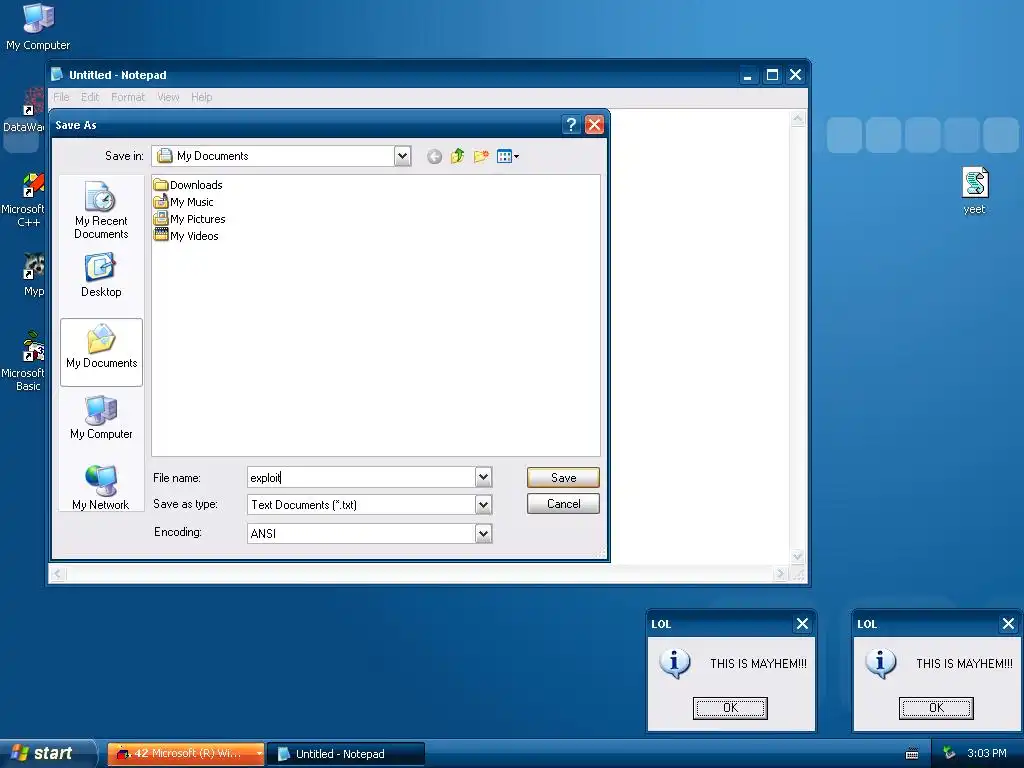Screen dimensions: 1024x768
Task: Close the right LOL message box
Action: [1008, 624]
